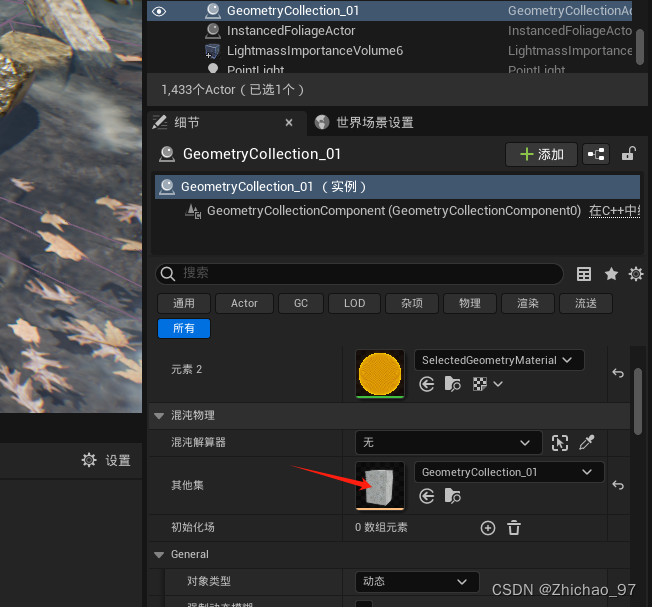The image size is (652, 607).
Task: Open the 设置 settings button
Action: click(x=106, y=460)
